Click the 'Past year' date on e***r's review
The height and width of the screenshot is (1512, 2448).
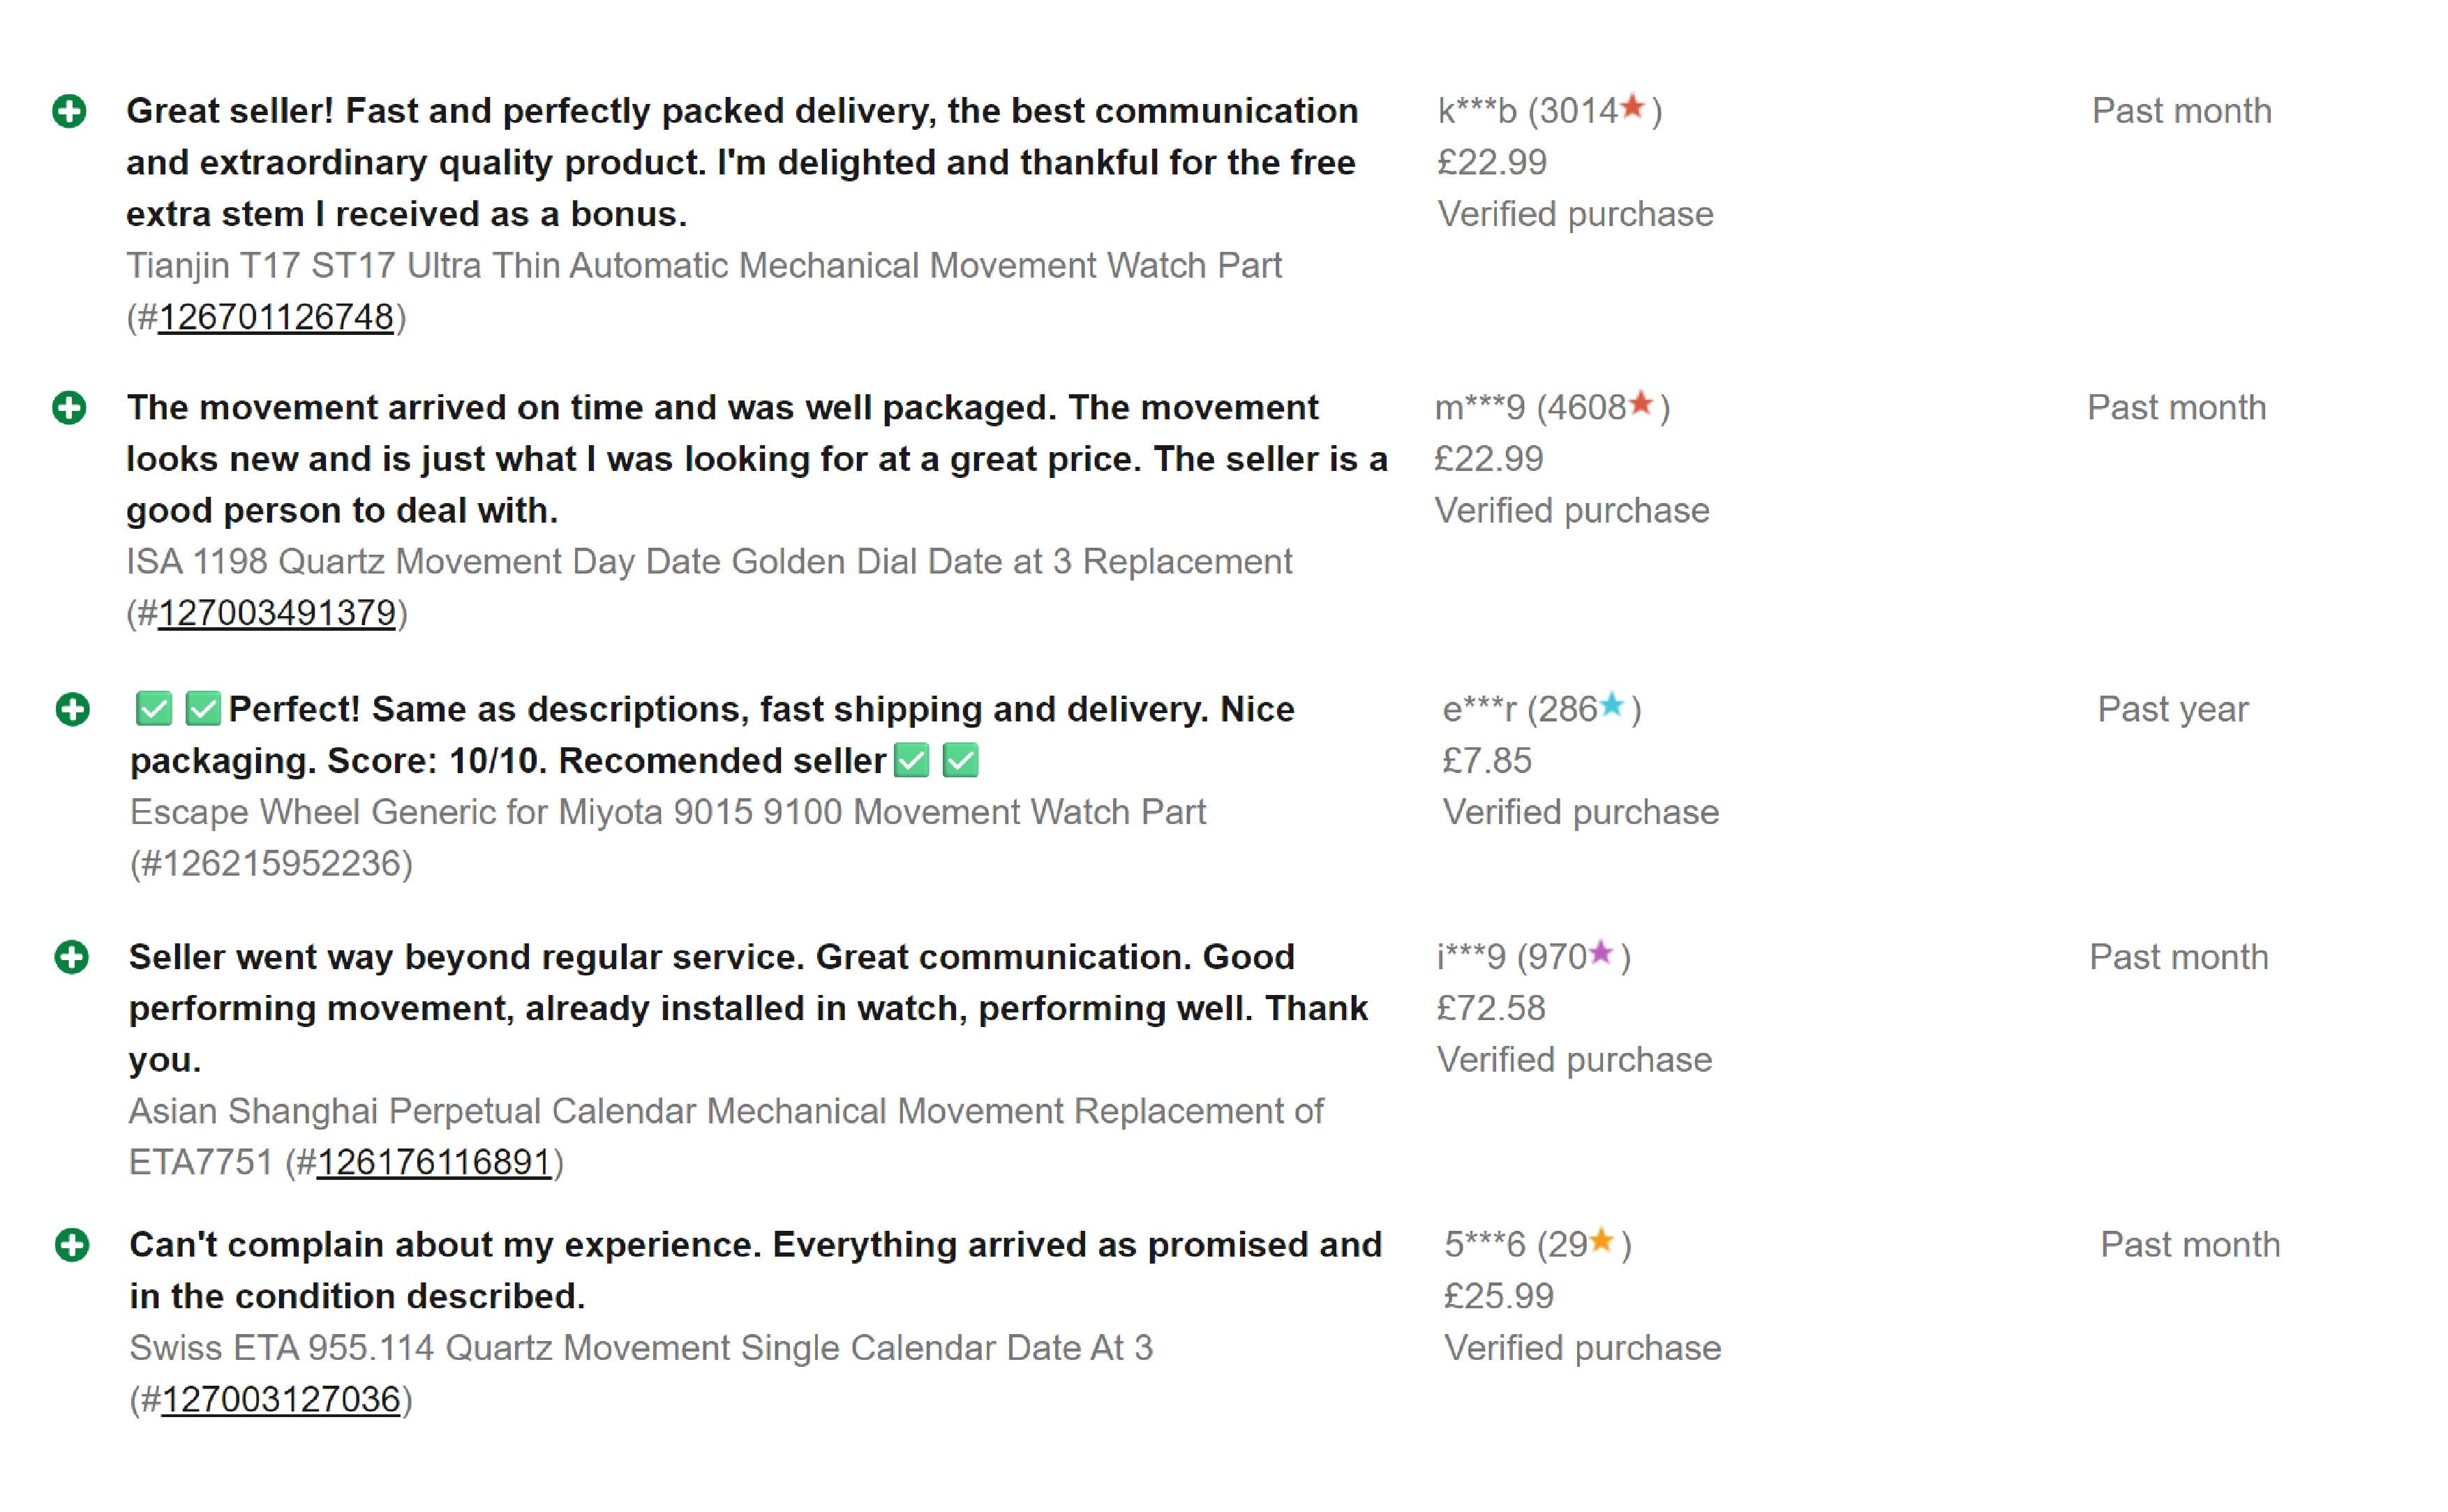[x=2172, y=710]
